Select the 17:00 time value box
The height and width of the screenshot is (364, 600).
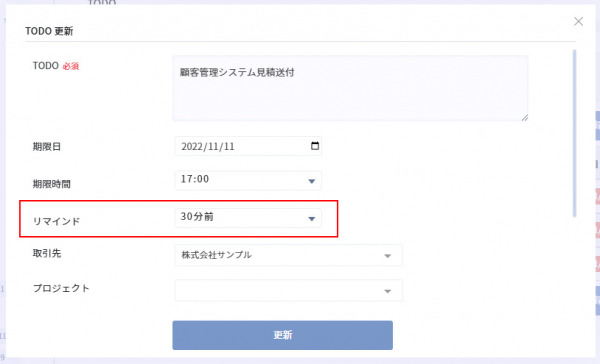click(x=248, y=180)
